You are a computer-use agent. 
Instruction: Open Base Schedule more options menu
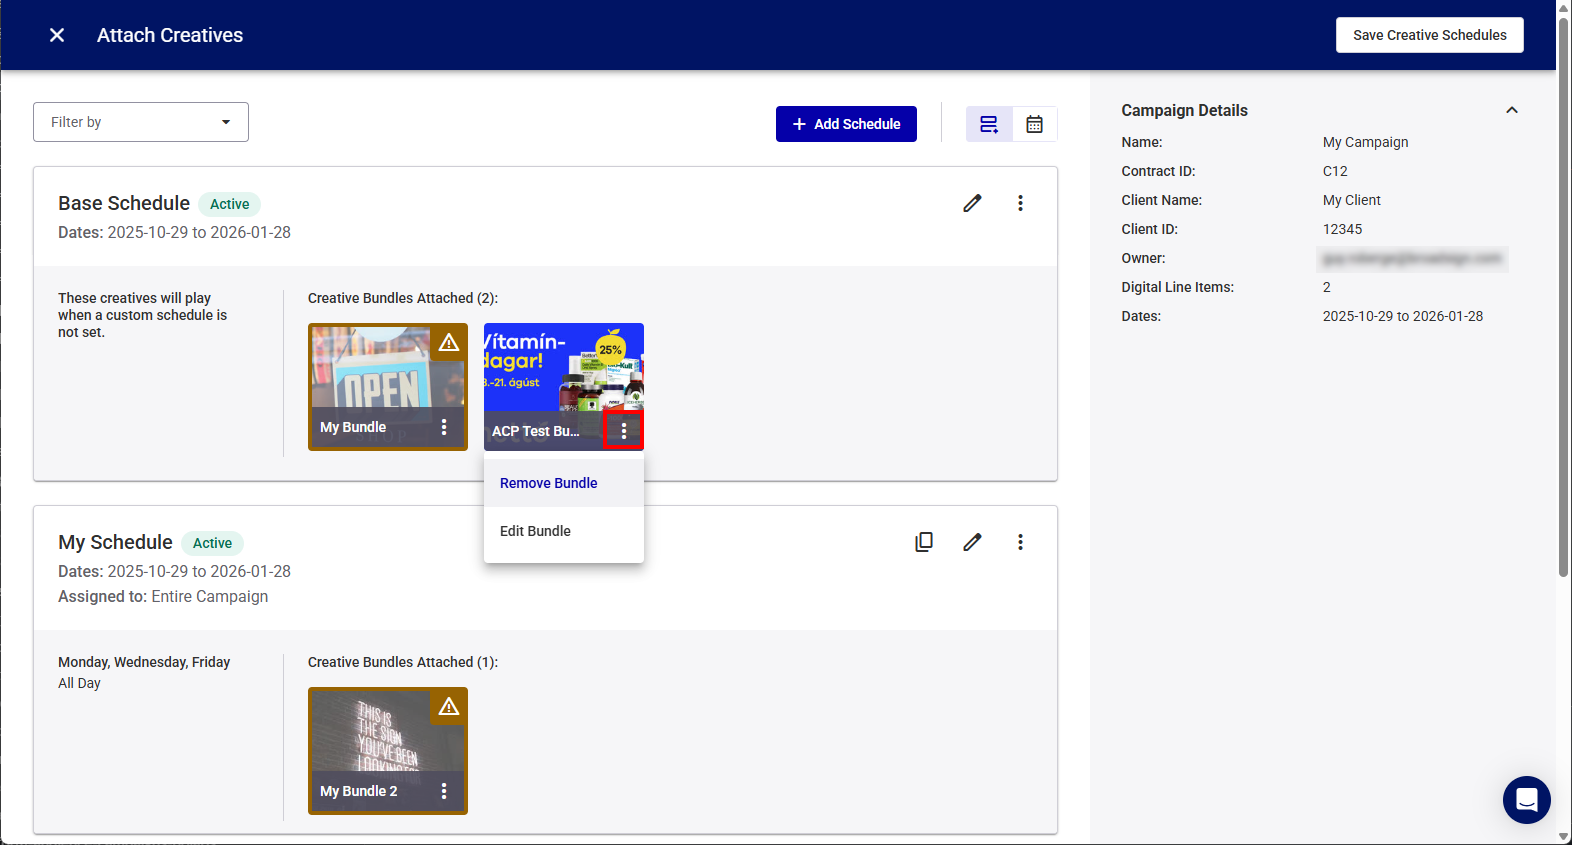click(1020, 203)
